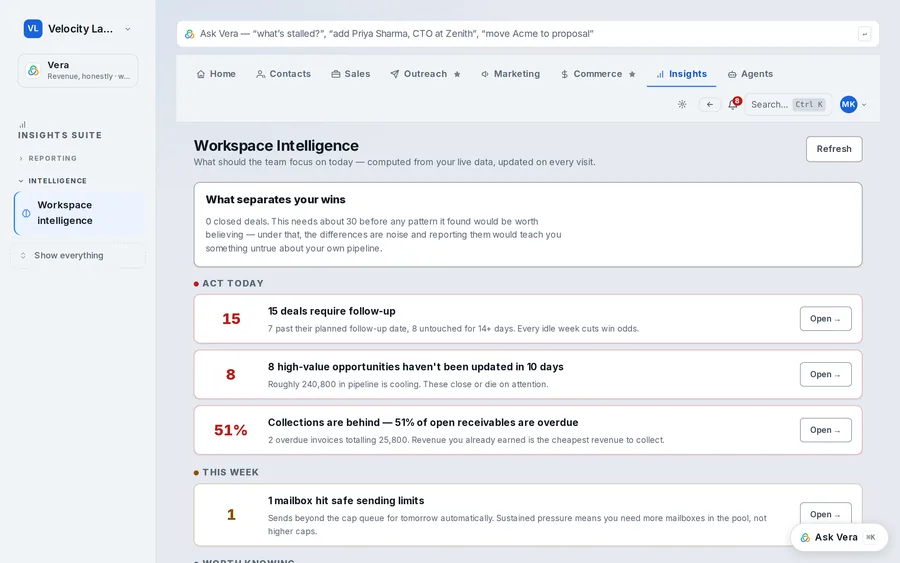Go to the Home tab
The height and width of the screenshot is (563, 900).
point(216,74)
